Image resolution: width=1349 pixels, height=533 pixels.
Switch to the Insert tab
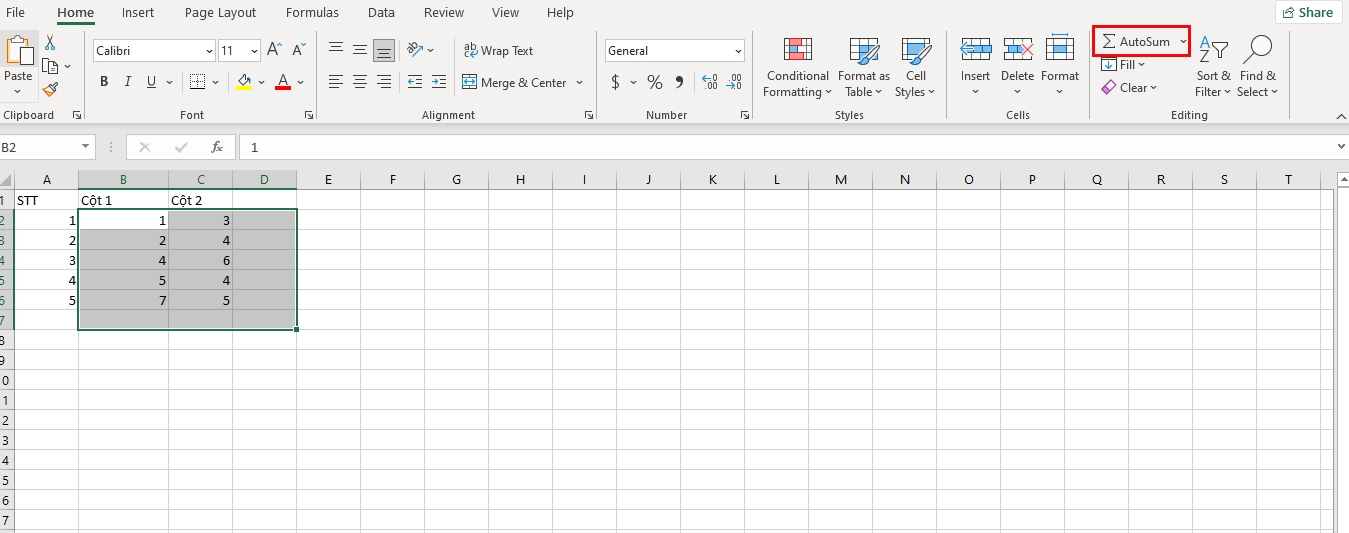138,13
